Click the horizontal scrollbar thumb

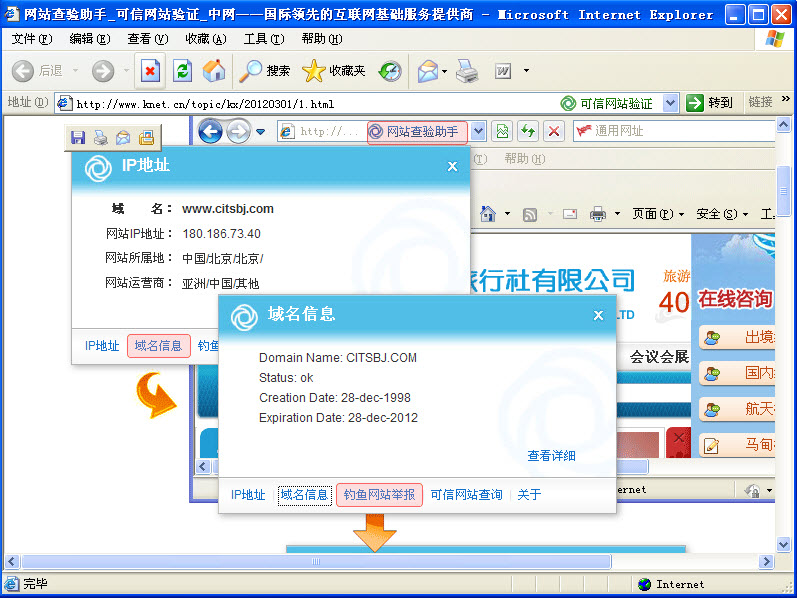tap(316, 561)
